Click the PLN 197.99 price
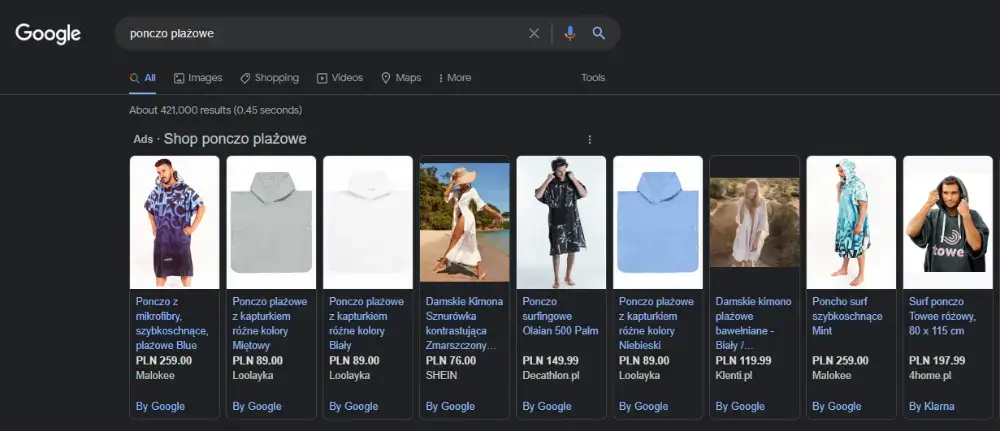The image size is (1000, 431). pos(937,361)
